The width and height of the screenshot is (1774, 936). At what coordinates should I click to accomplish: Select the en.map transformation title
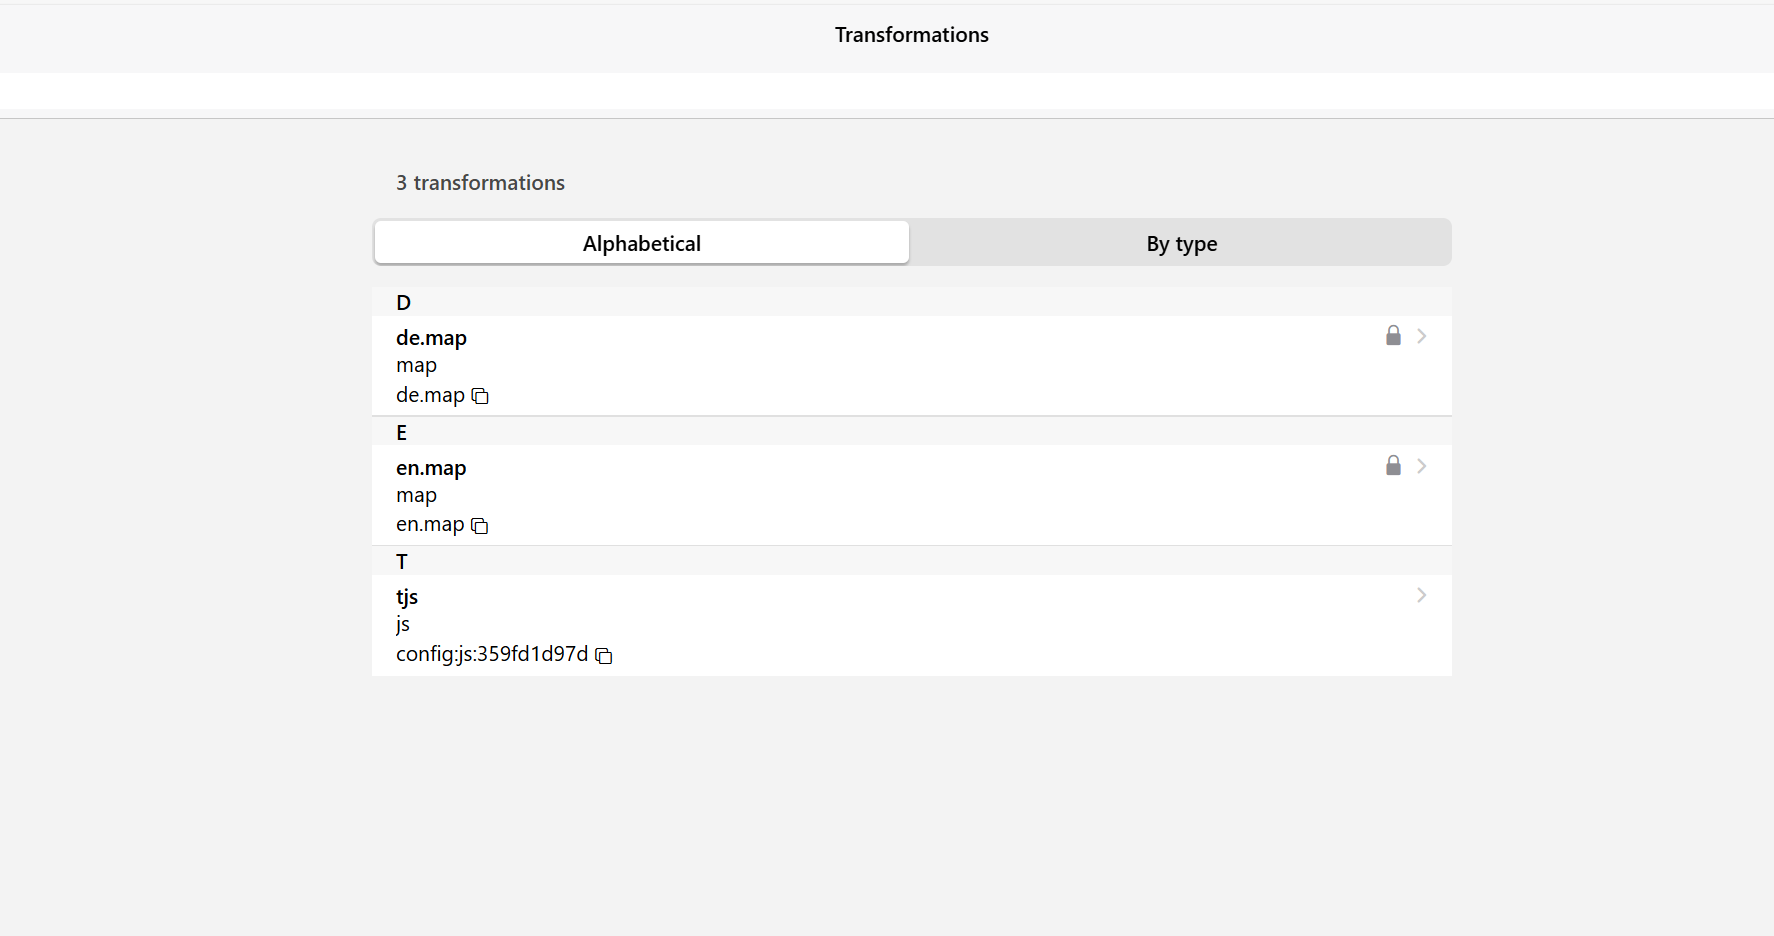point(431,468)
